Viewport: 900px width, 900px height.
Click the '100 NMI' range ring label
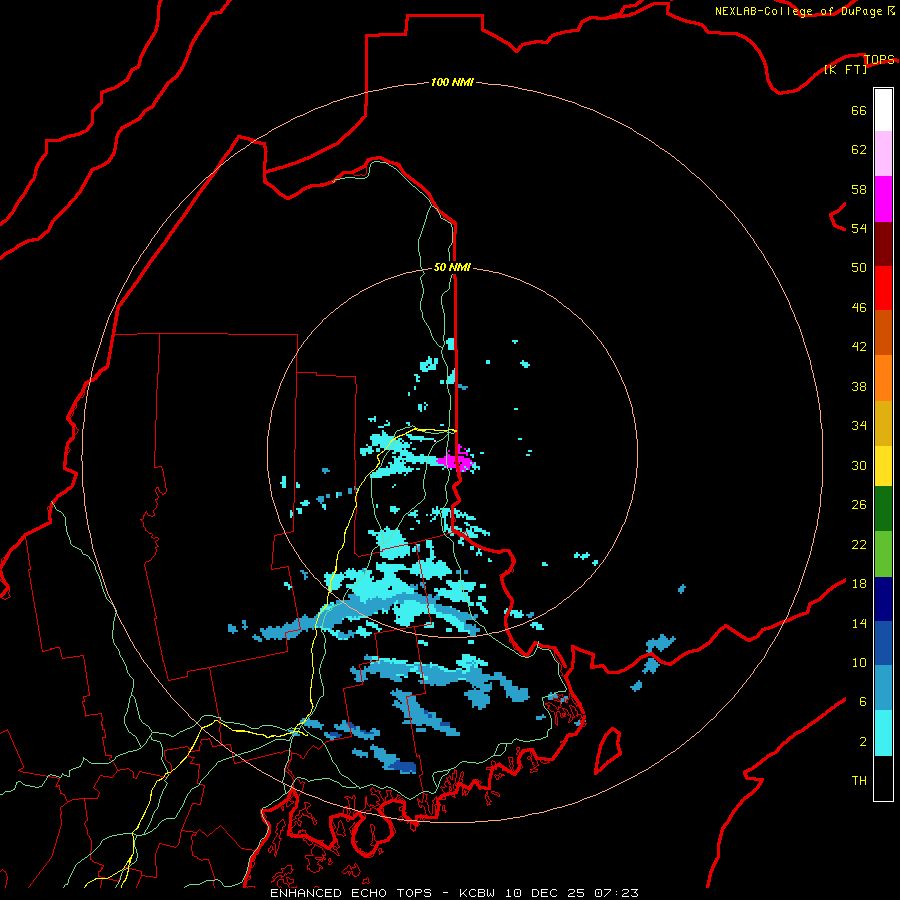[452, 82]
